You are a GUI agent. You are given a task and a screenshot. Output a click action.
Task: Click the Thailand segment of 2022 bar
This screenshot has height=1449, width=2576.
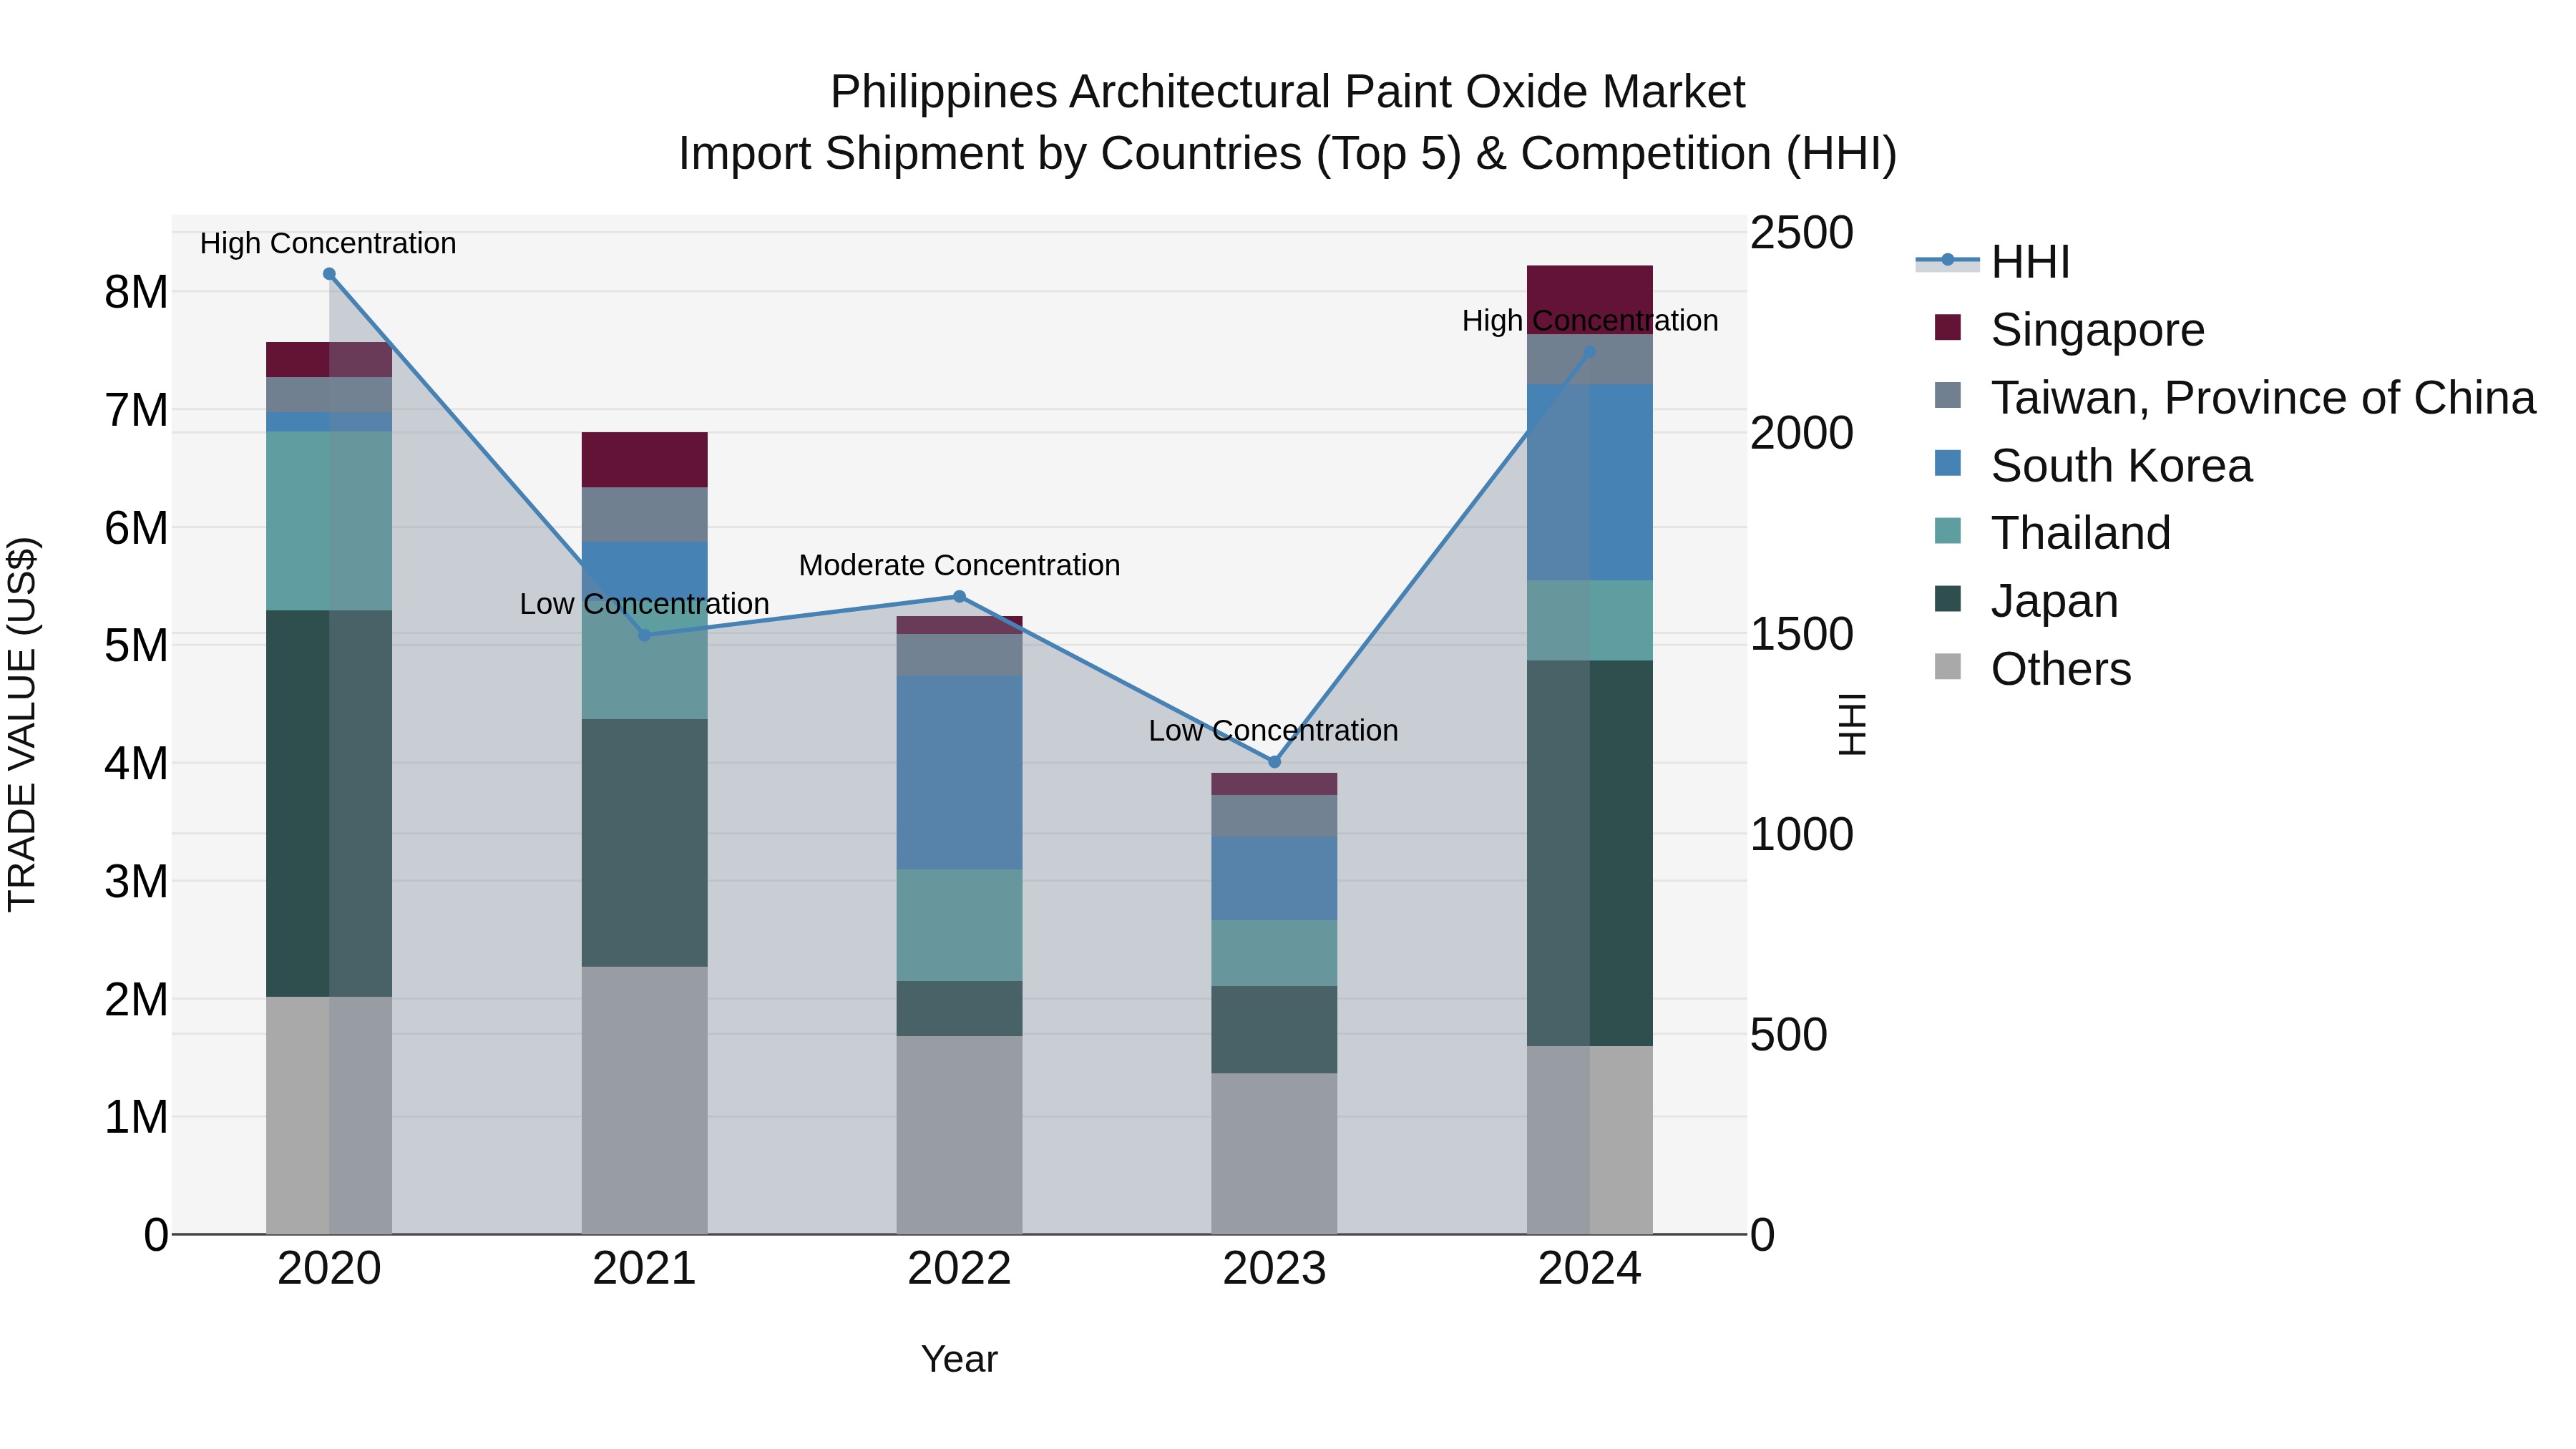tap(959, 925)
